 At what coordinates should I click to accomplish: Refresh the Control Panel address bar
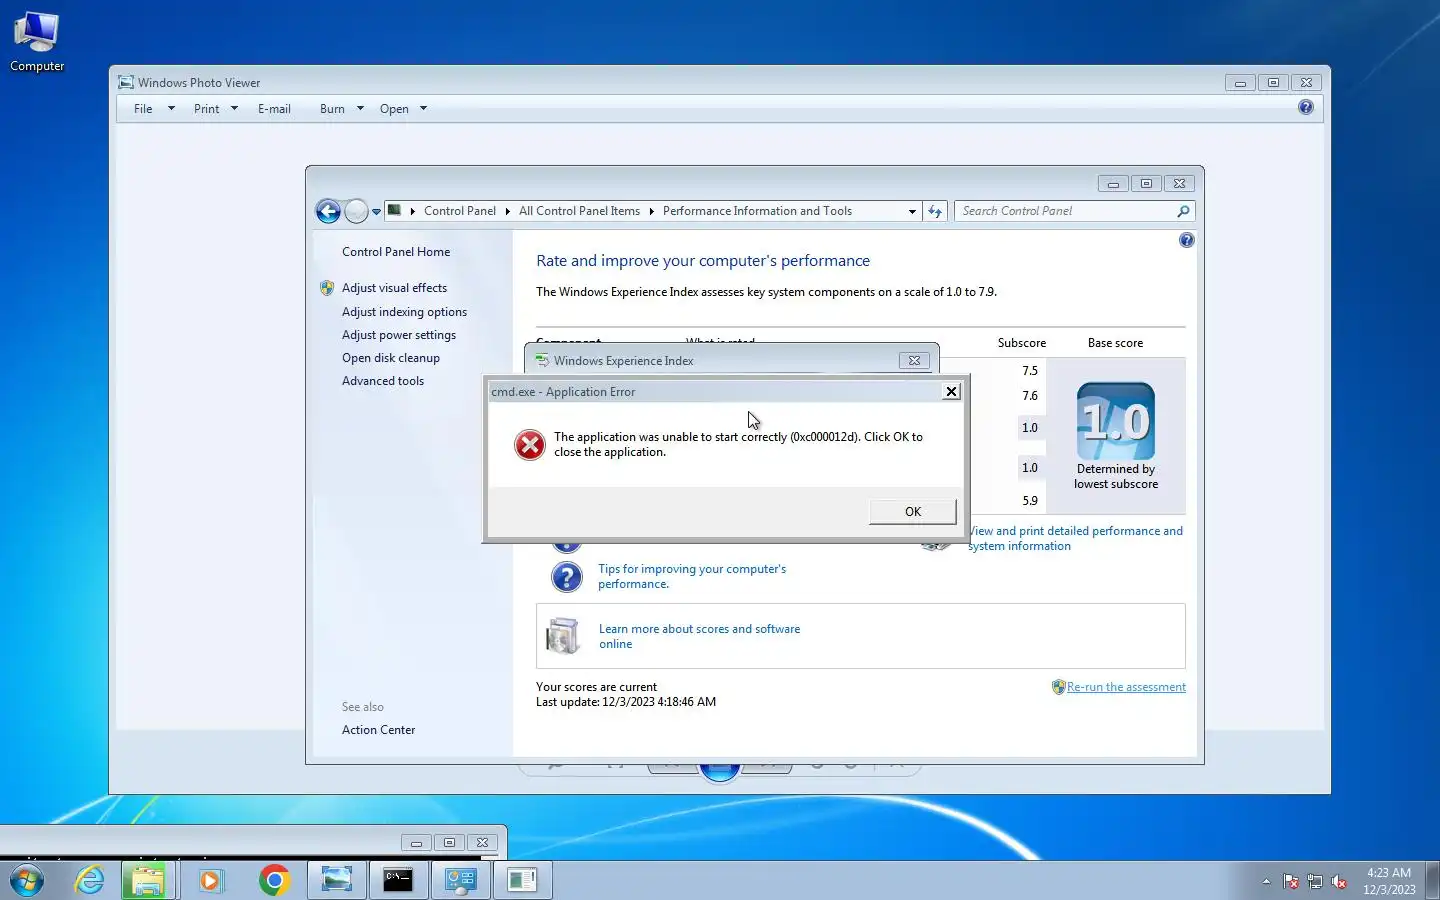point(935,211)
